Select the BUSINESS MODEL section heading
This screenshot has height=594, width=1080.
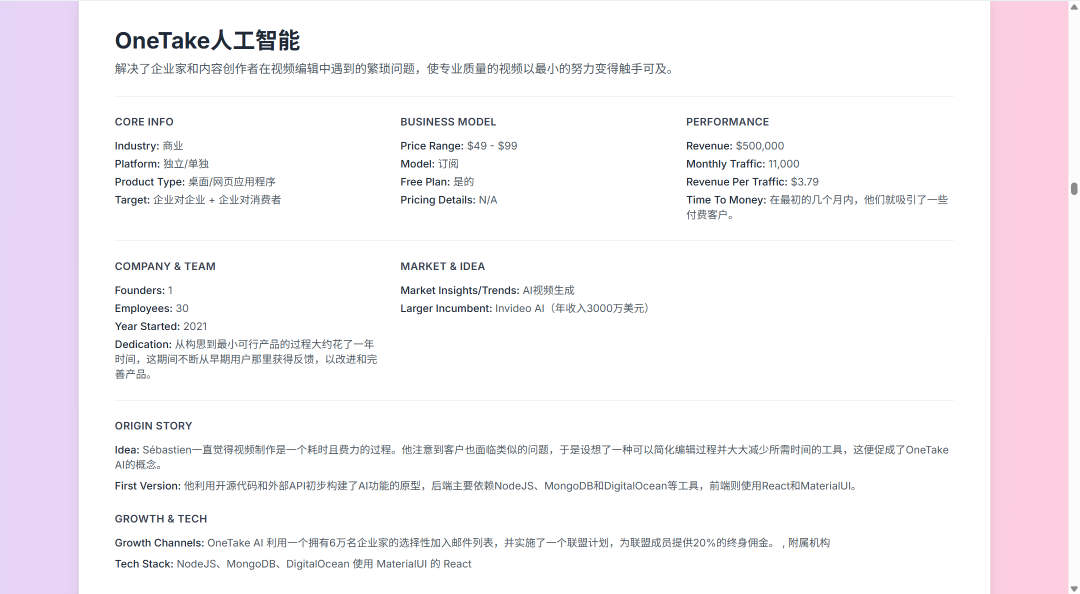(x=448, y=122)
